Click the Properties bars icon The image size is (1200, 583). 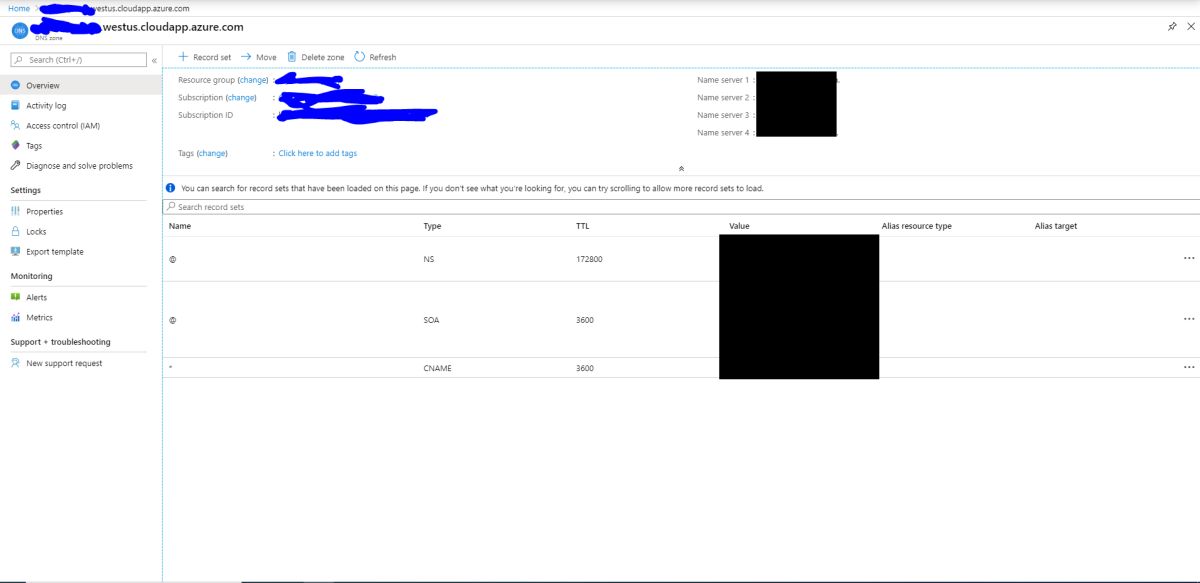(x=15, y=211)
